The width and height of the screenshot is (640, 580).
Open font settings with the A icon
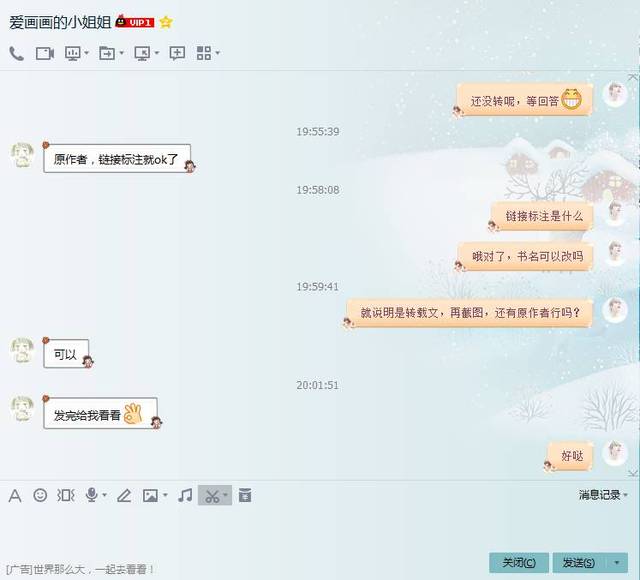click(15, 496)
